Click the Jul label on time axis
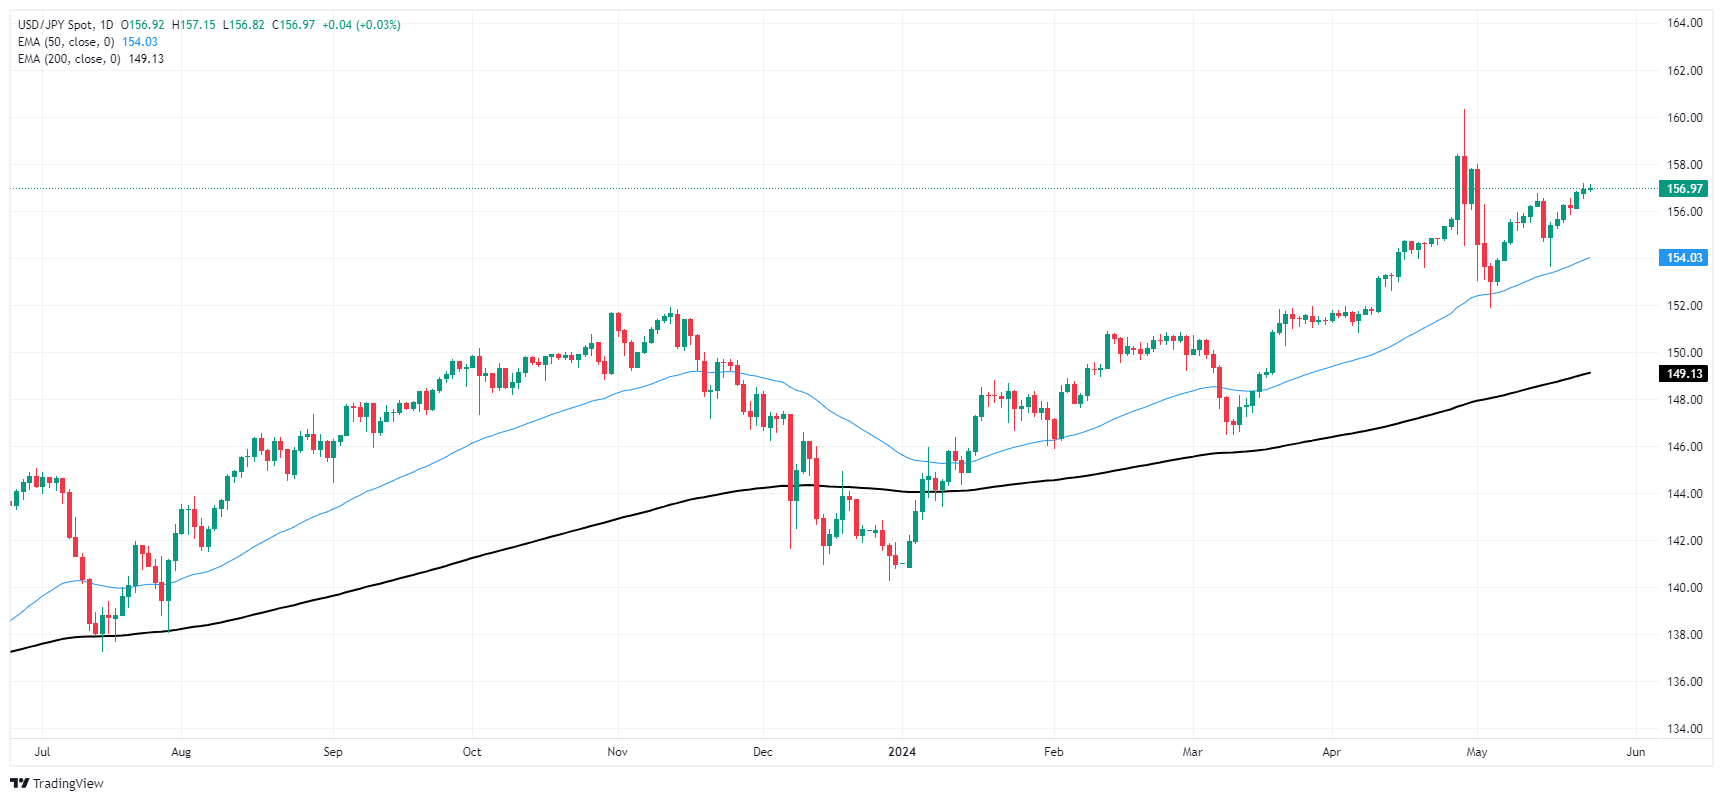This screenshot has width=1723, height=801. pyautogui.click(x=42, y=752)
